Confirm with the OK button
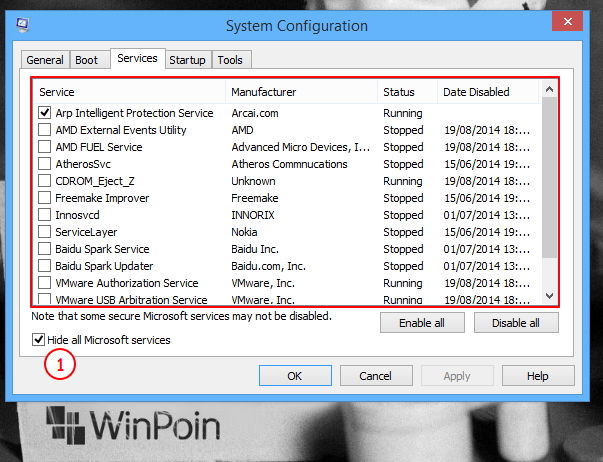 tap(295, 375)
